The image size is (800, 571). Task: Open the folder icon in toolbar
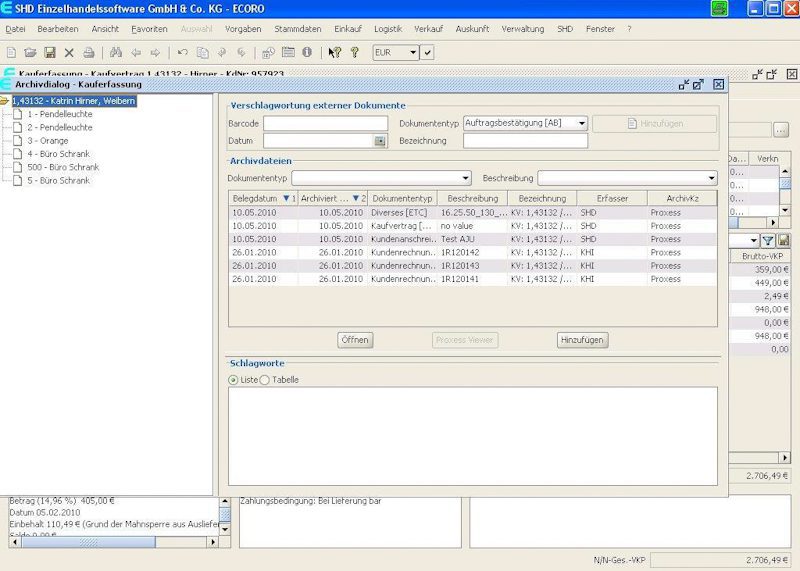point(30,52)
